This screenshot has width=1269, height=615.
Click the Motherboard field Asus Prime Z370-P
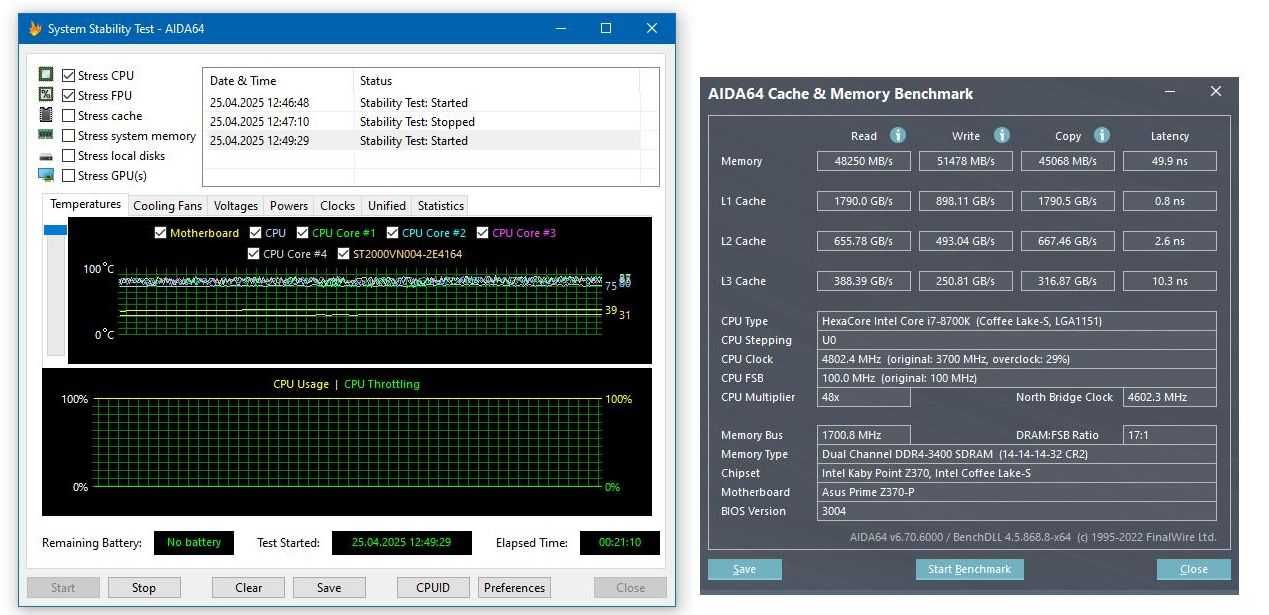point(1017,492)
